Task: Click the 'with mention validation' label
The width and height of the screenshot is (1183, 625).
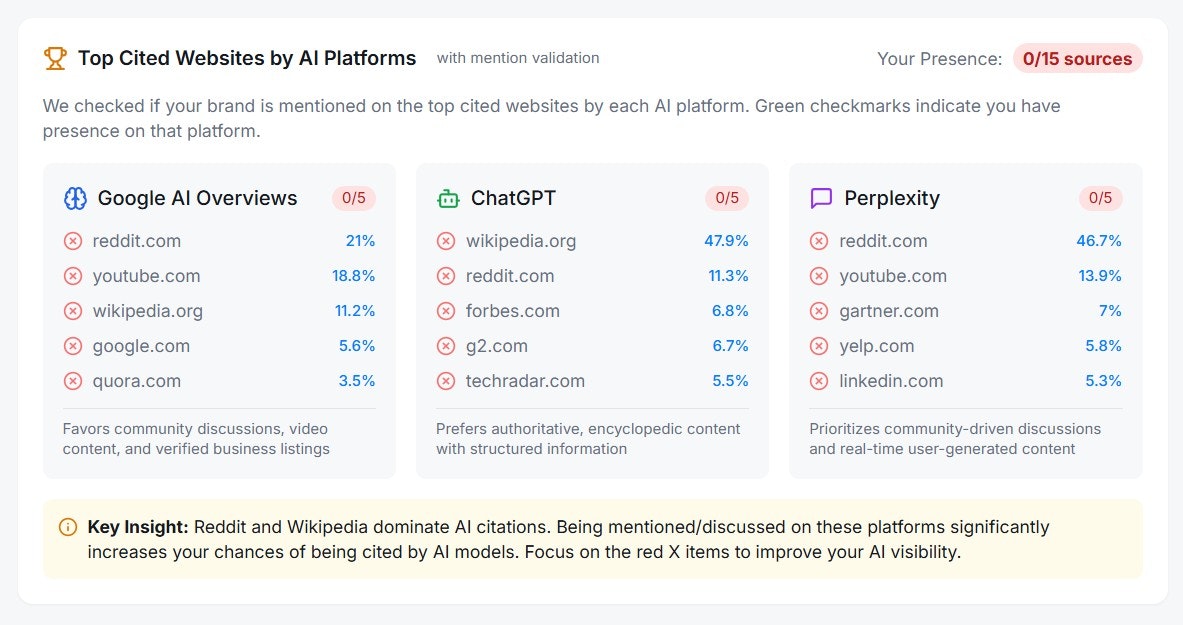Action: pyautogui.click(x=518, y=58)
